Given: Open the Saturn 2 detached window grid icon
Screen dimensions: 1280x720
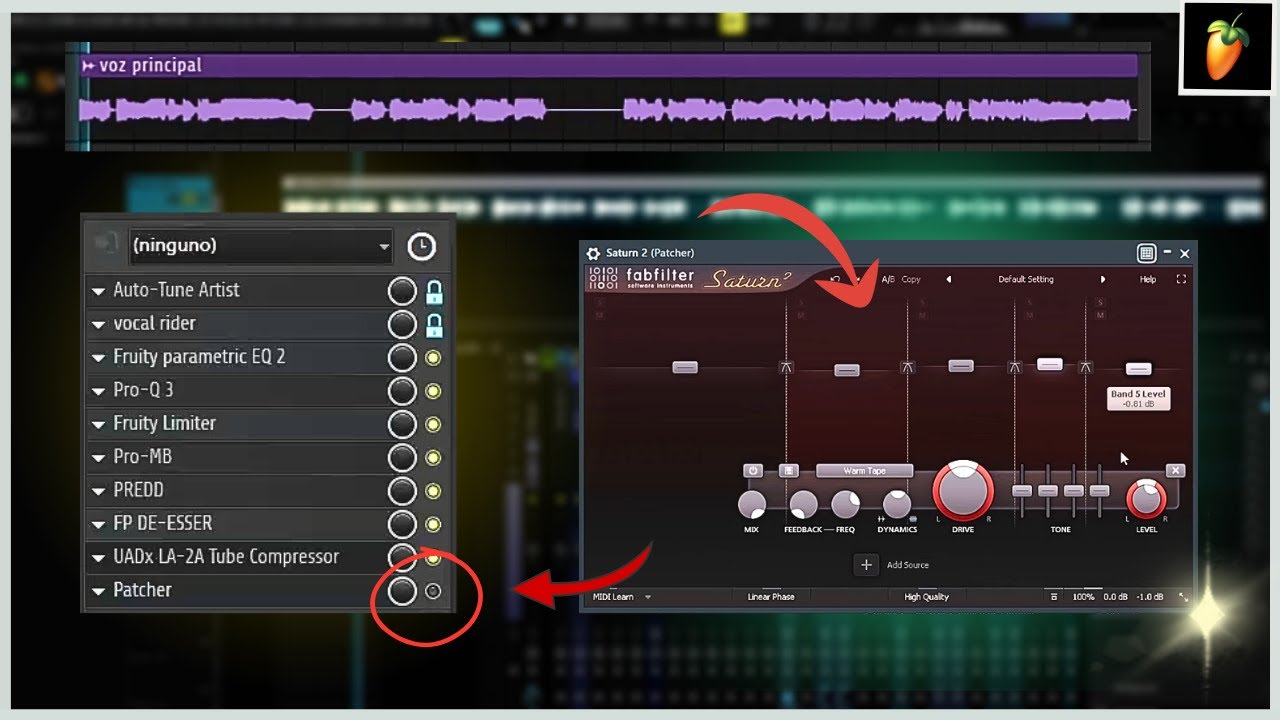Looking at the screenshot, I should click(x=1147, y=254).
